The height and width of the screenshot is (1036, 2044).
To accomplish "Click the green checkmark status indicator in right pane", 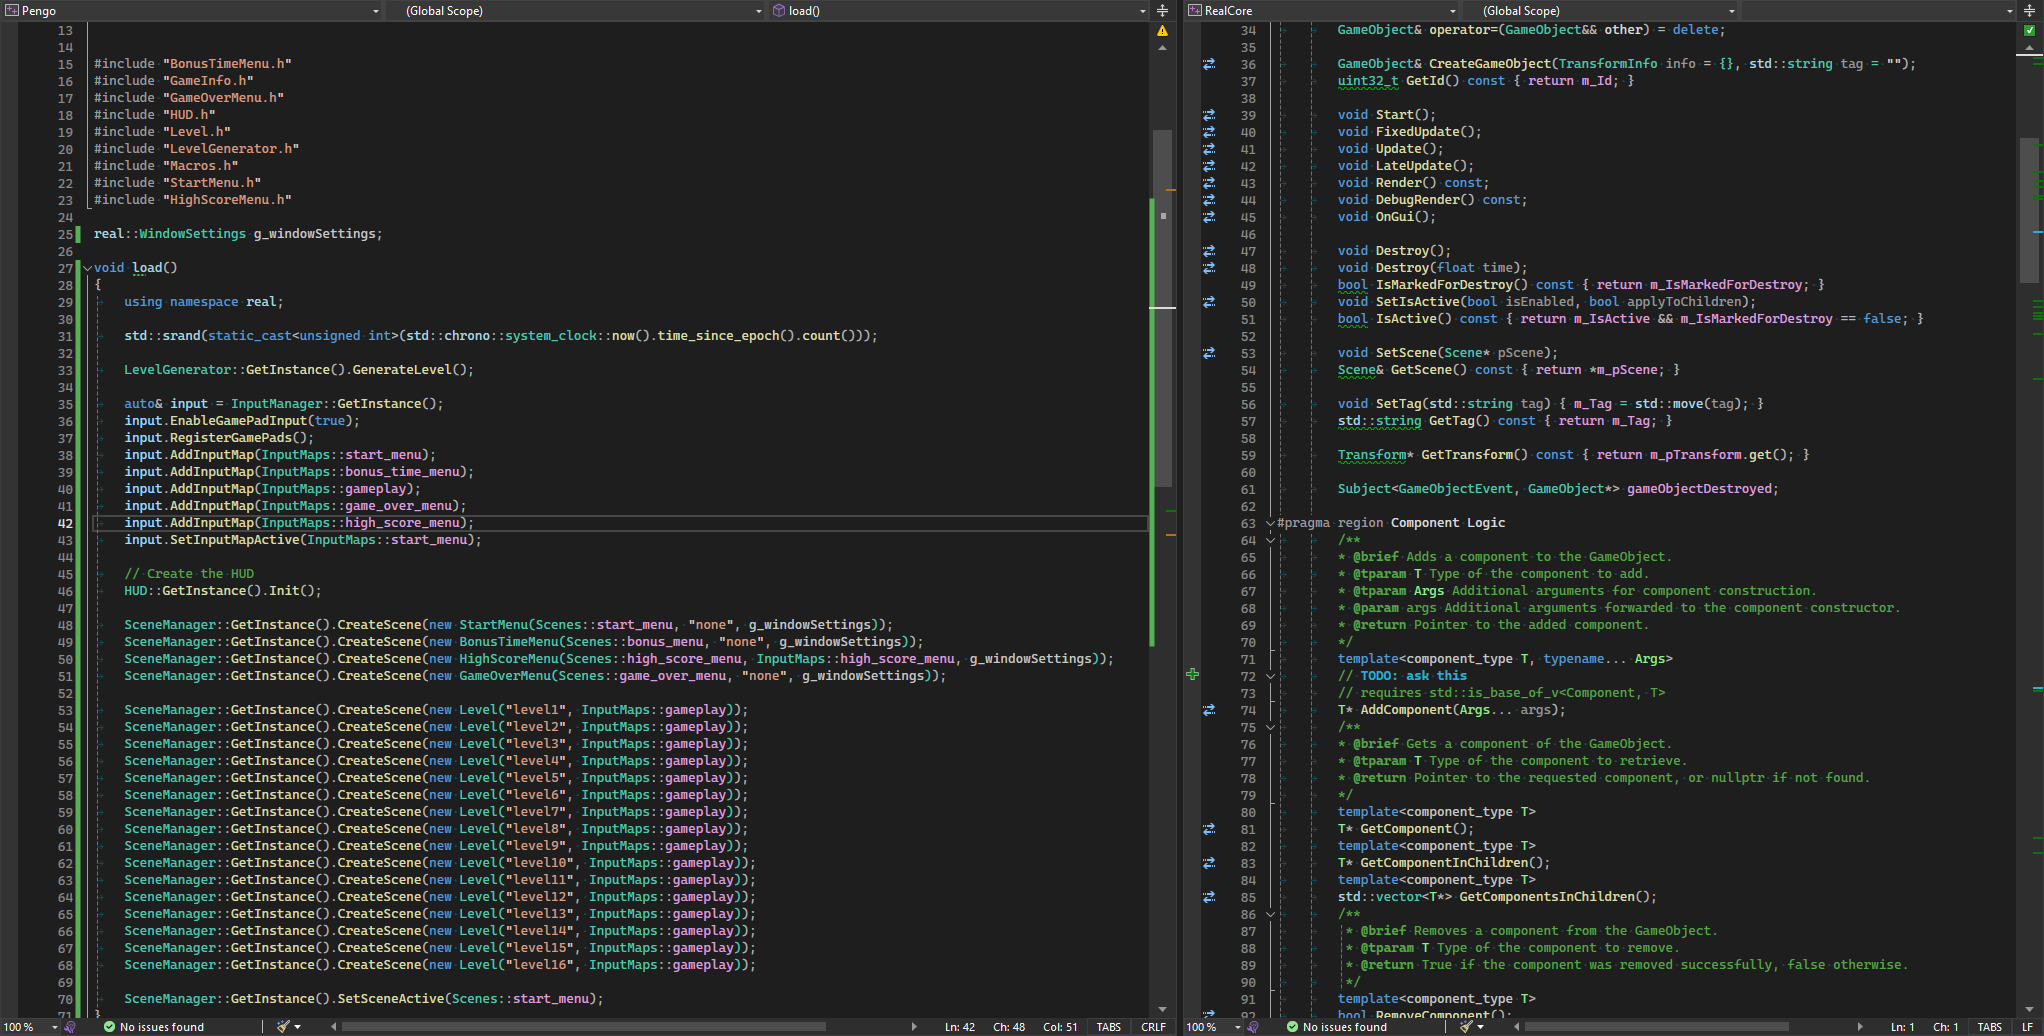I will (2030, 30).
